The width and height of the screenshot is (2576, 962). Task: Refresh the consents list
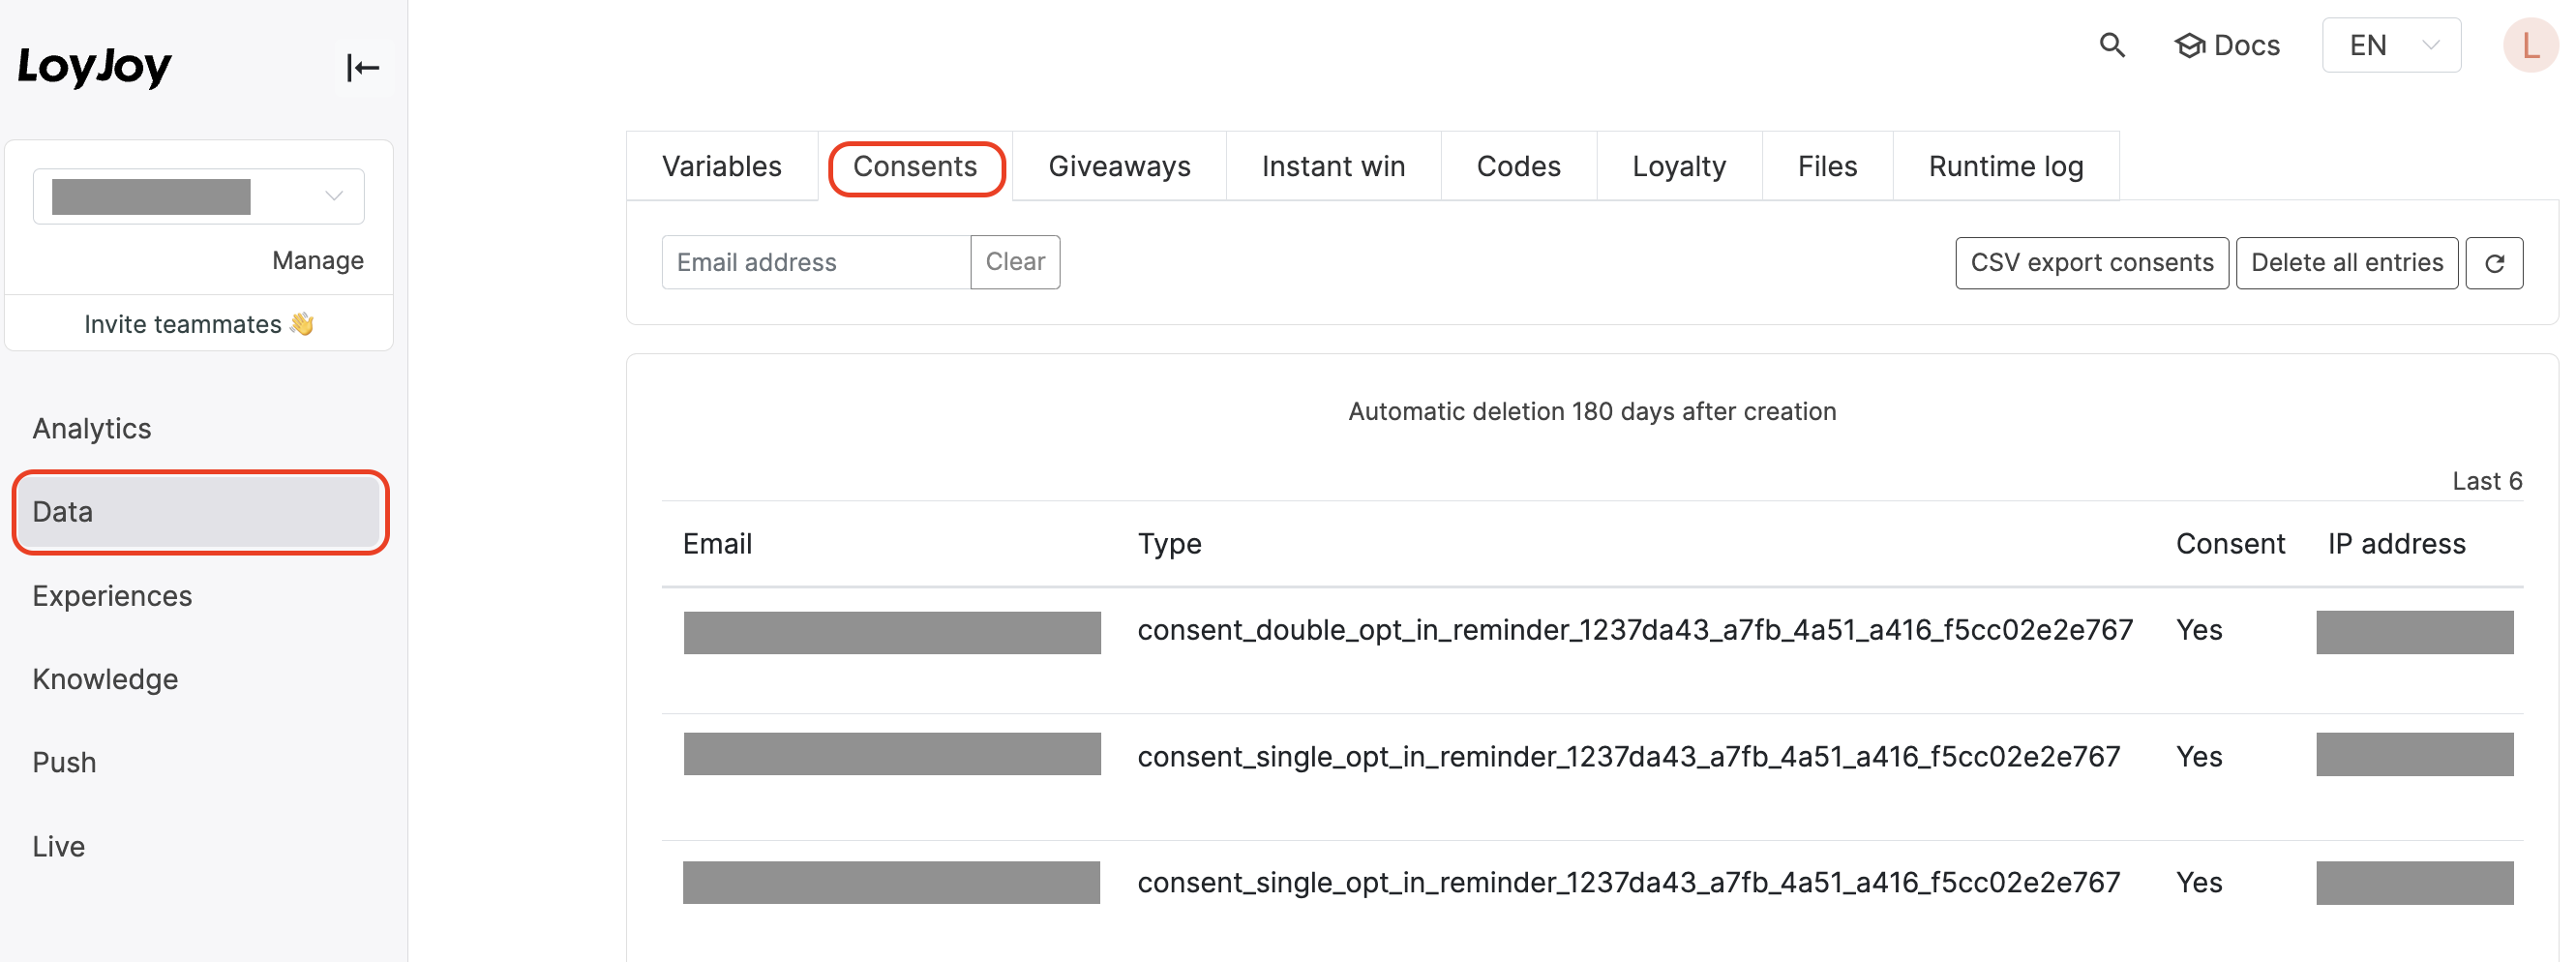[x=2495, y=262]
